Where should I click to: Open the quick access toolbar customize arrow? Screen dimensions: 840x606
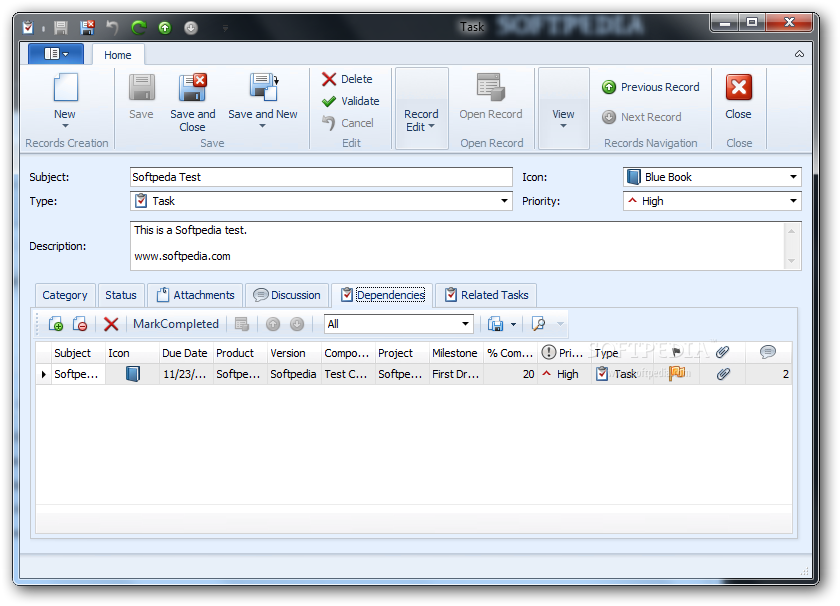click(x=226, y=28)
